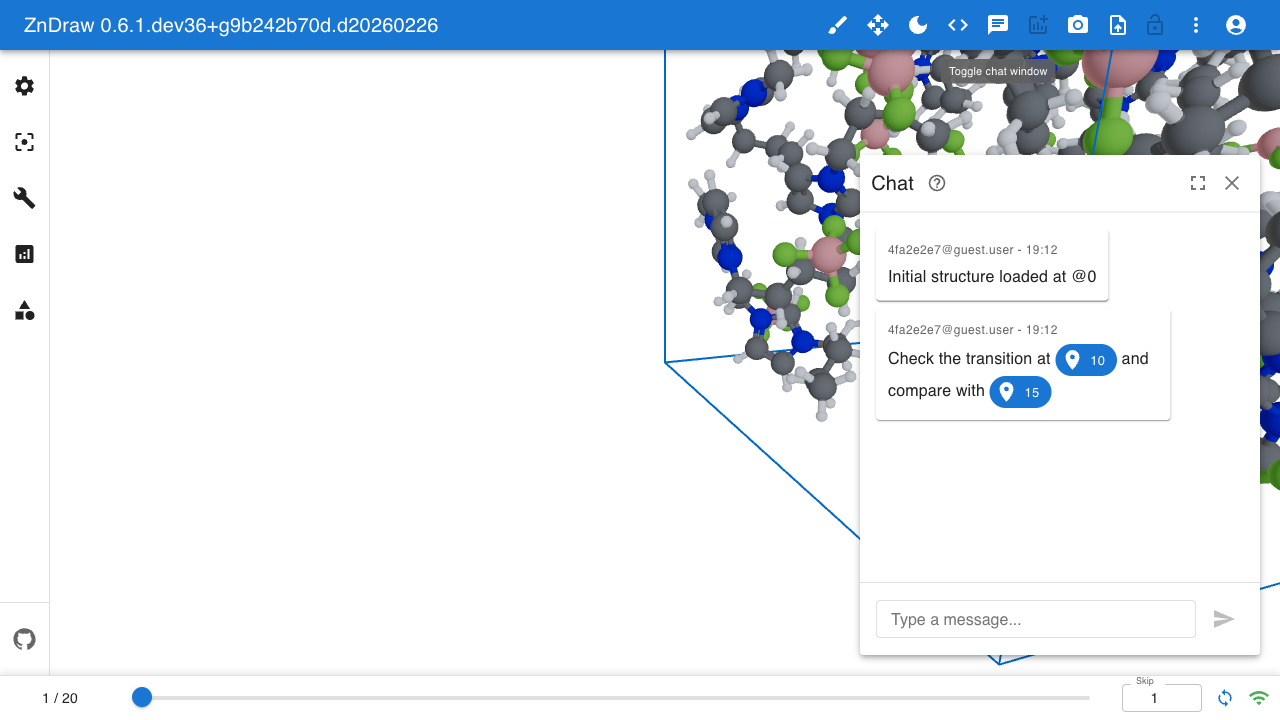Open the file upload icon

click(1118, 25)
